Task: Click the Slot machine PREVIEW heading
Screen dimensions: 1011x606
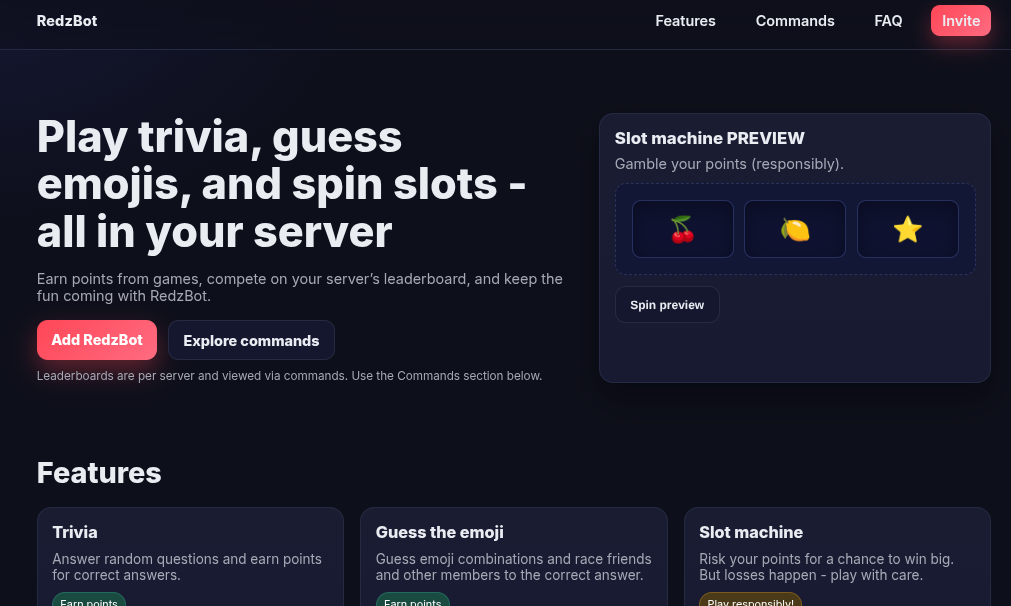Action: [709, 138]
